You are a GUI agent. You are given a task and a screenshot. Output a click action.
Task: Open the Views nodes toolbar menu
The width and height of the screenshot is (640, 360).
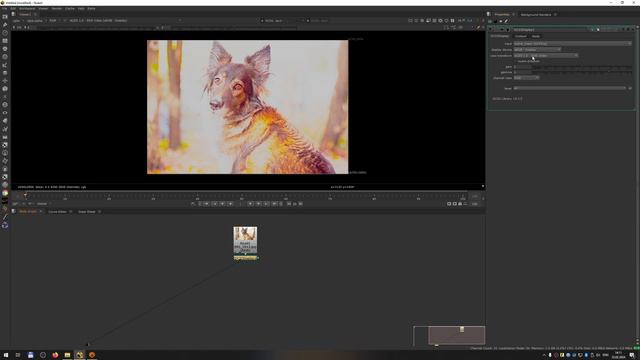5,113
